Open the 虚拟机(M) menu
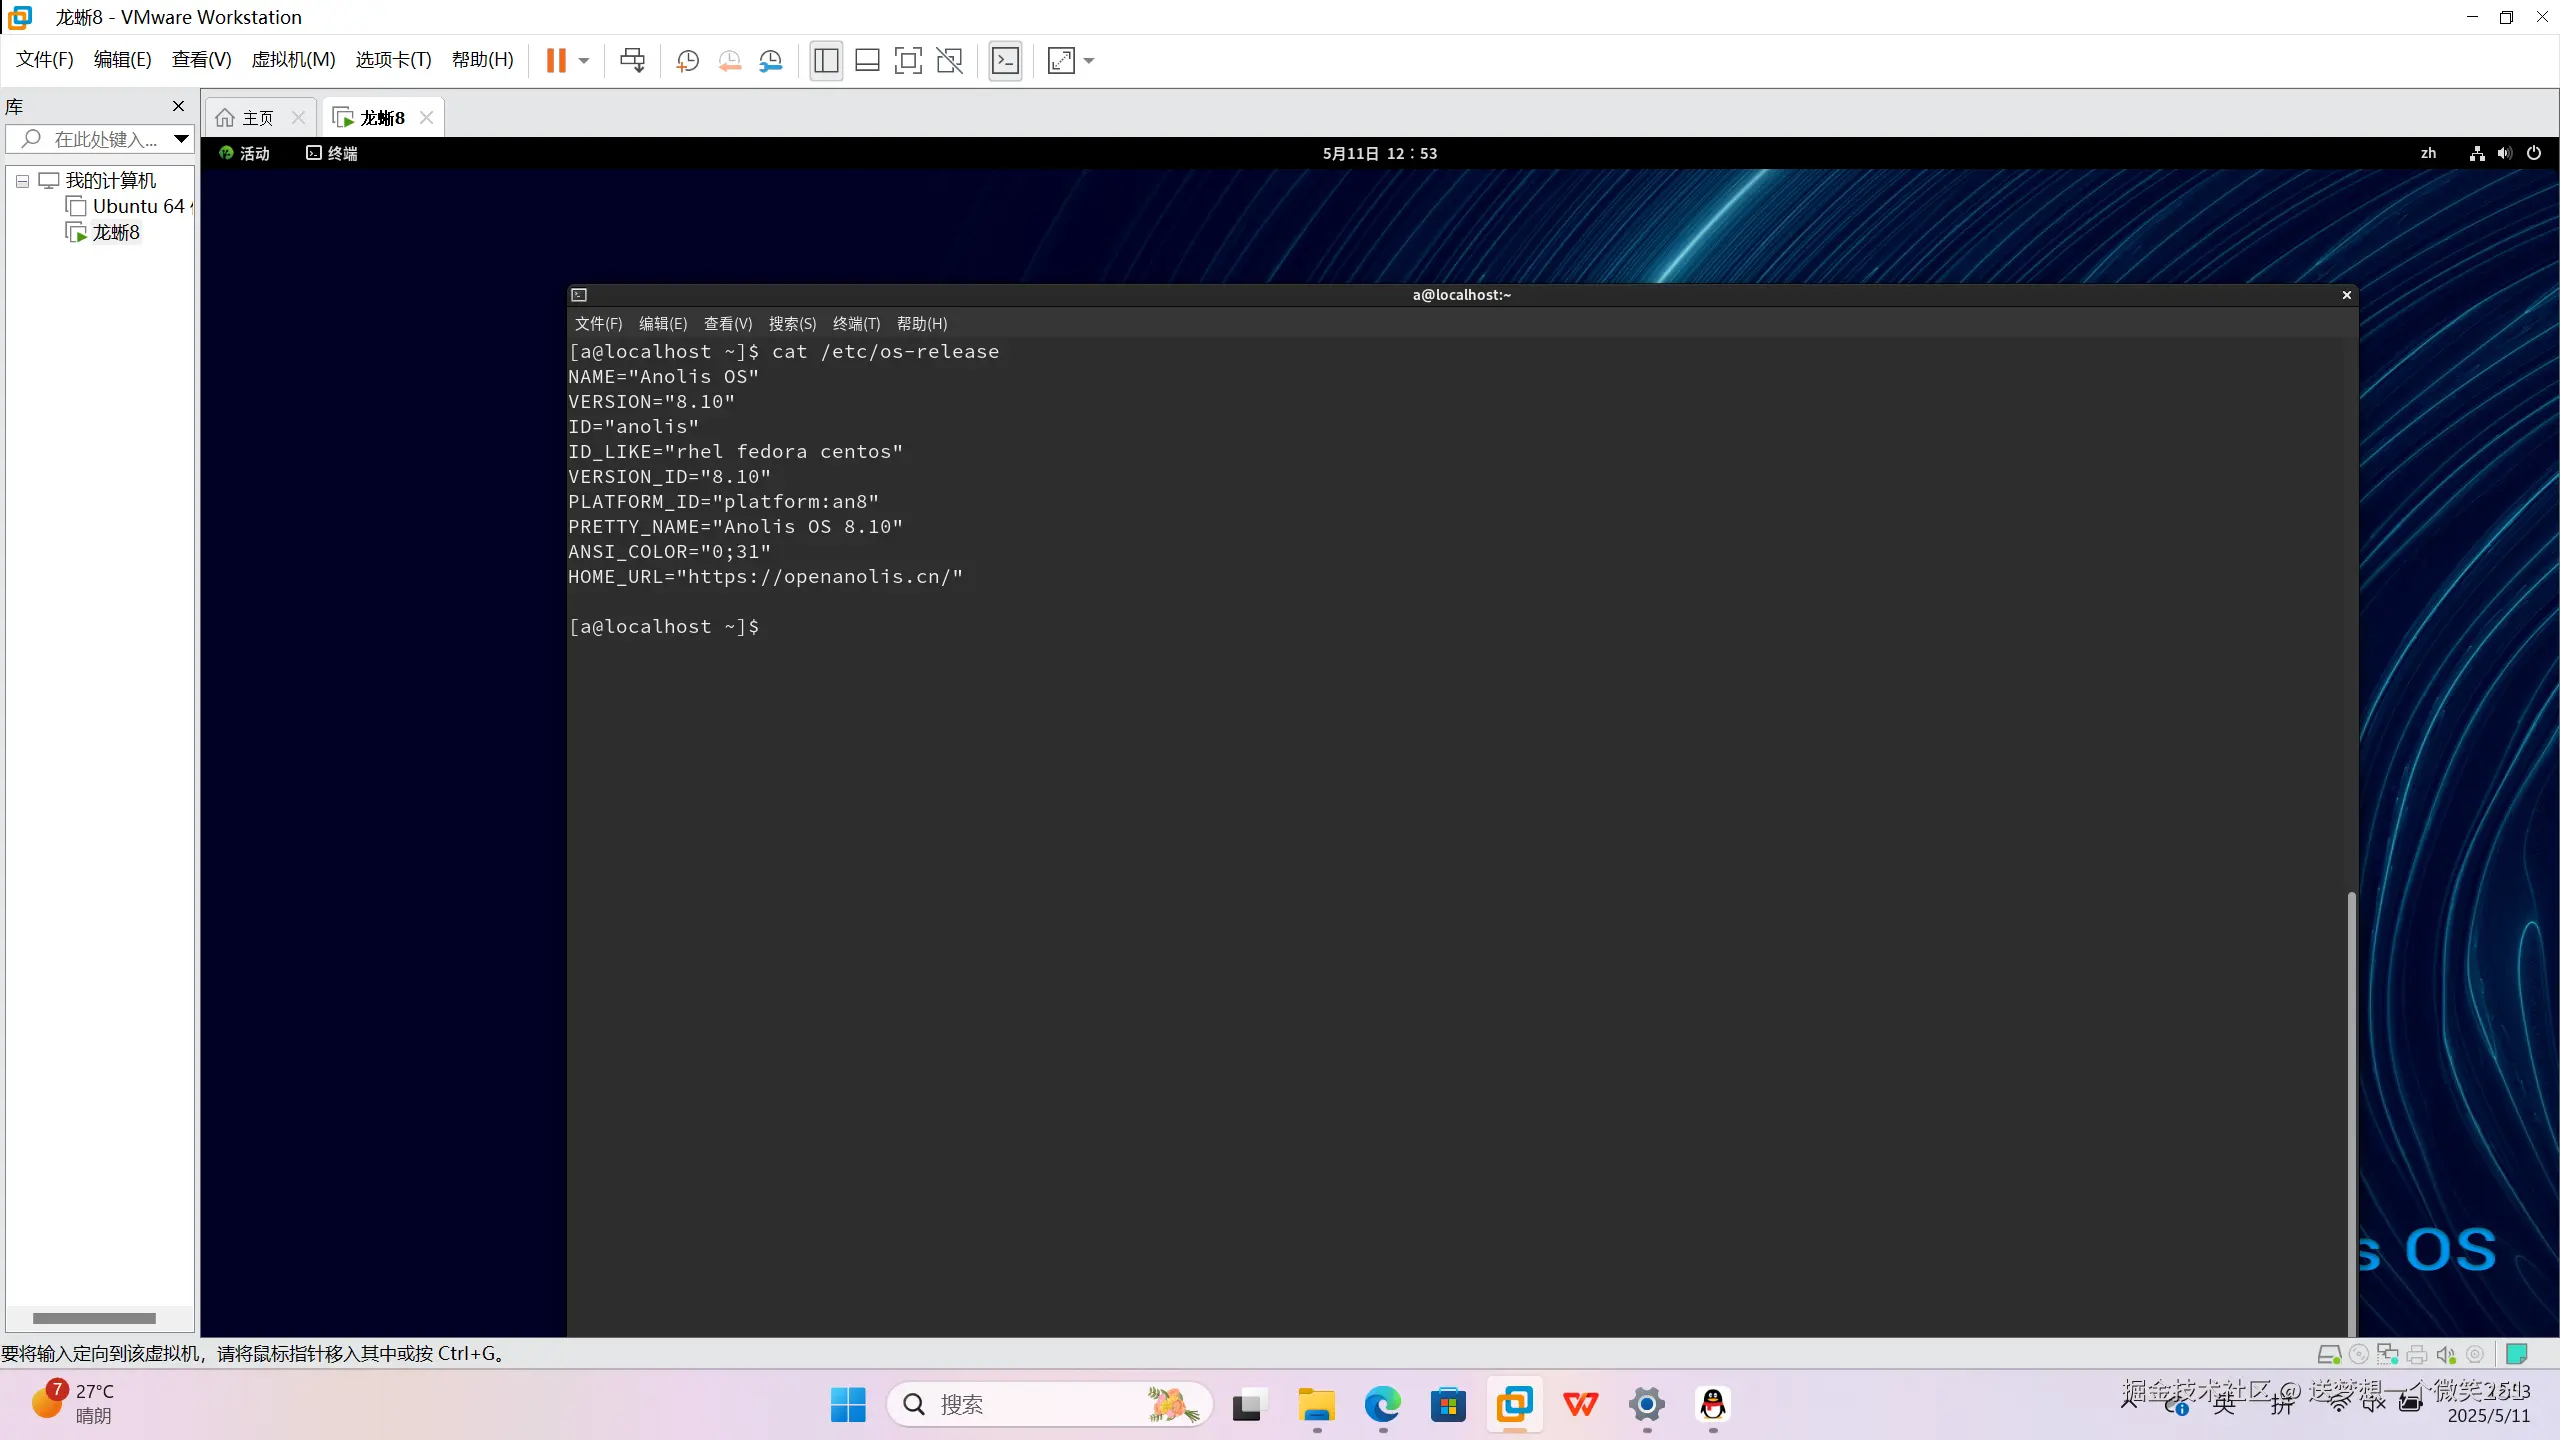 pos(293,60)
